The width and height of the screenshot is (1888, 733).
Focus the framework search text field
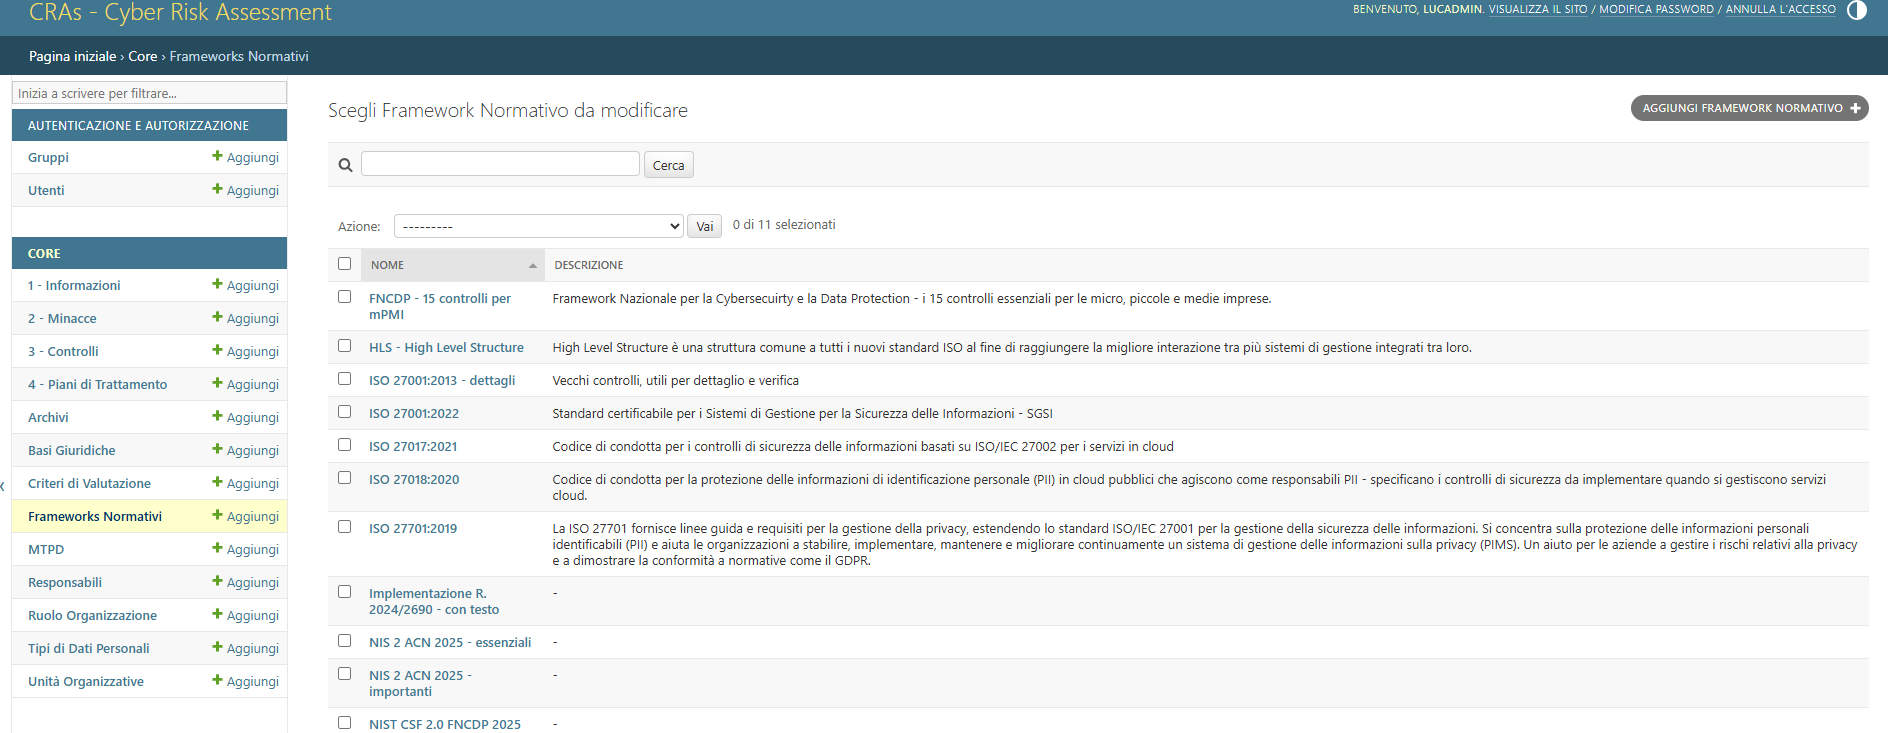[x=500, y=163]
